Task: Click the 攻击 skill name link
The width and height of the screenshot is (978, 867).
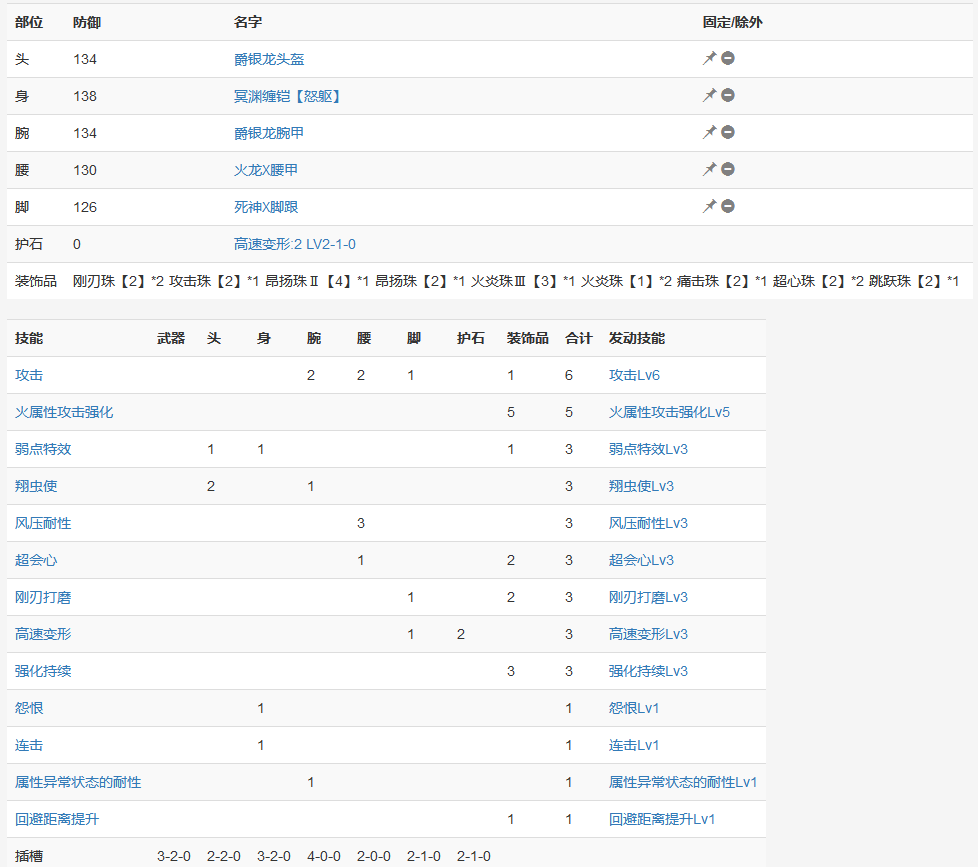Action: click(x=29, y=375)
